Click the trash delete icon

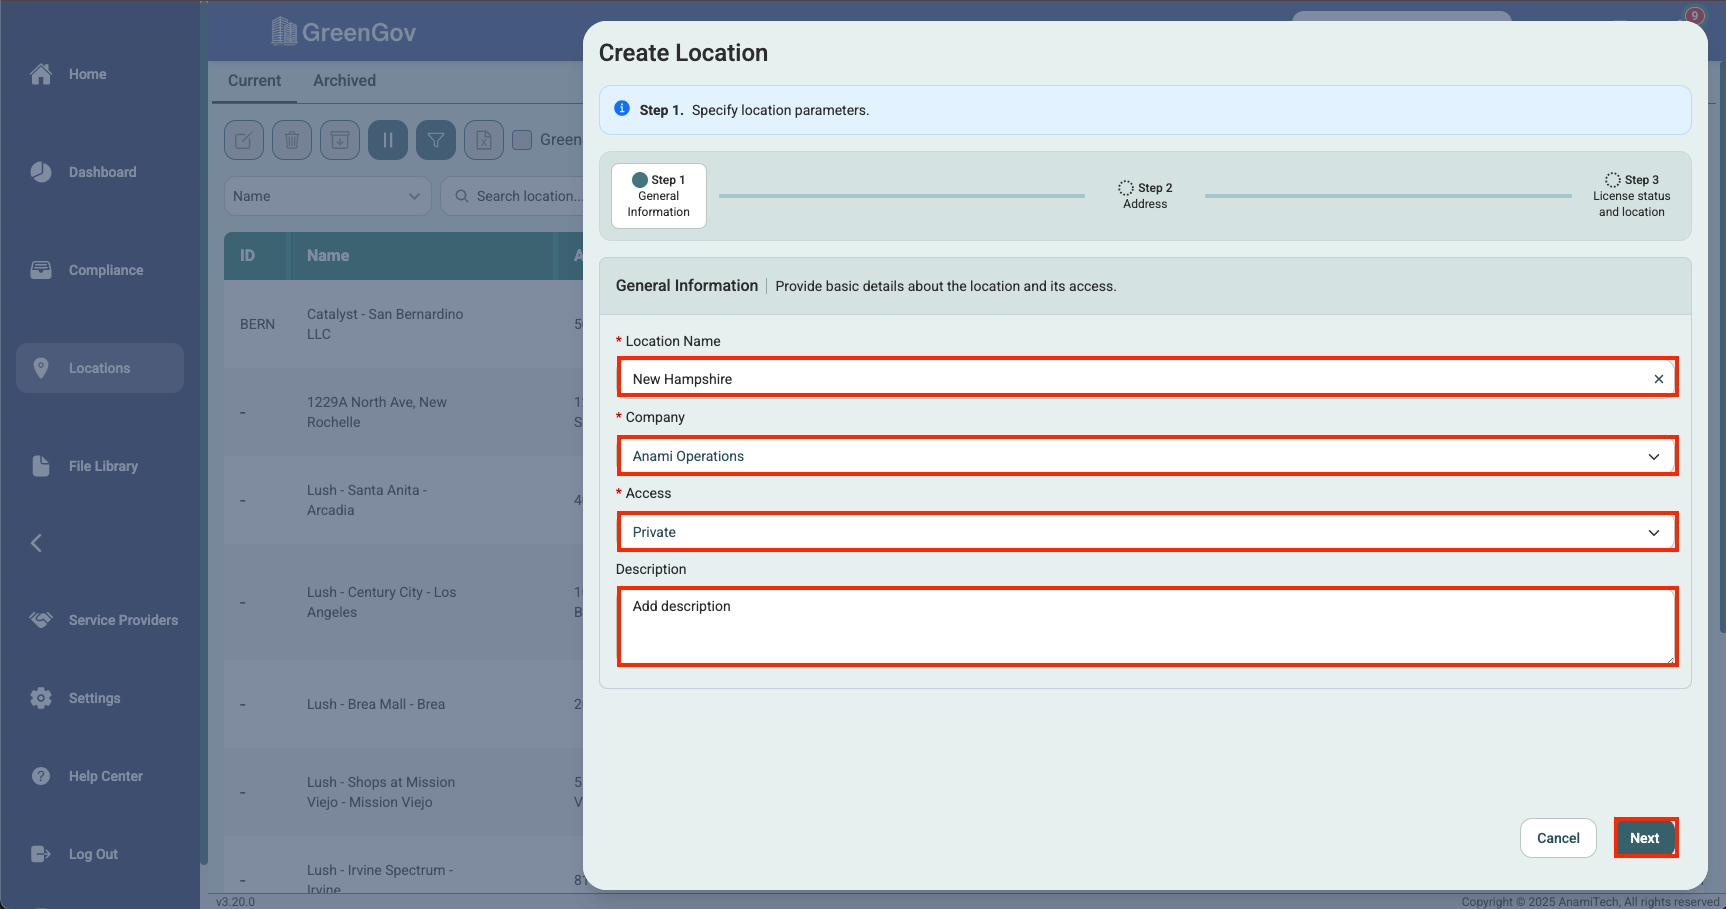click(x=292, y=140)
